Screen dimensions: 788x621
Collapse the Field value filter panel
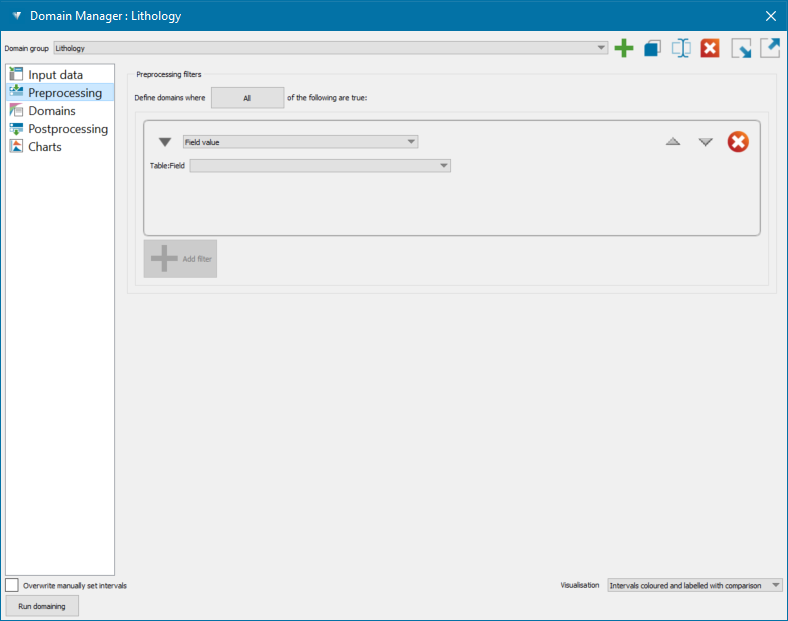[165, 142]
